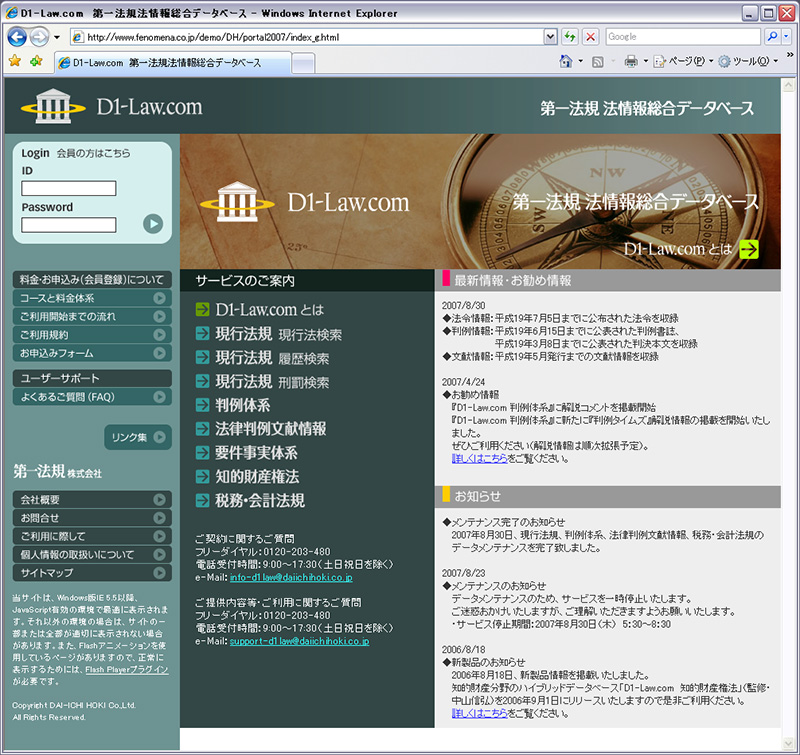Open the 会社概要 sidebar item
800x755 pixels.
click(92, 499)
